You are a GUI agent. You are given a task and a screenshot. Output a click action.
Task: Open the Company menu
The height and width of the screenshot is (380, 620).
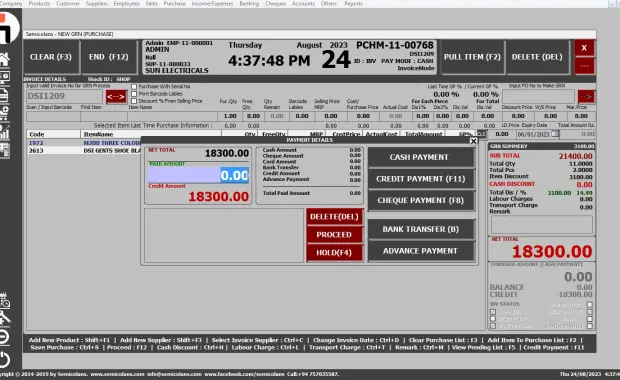(x=11, y=4)
